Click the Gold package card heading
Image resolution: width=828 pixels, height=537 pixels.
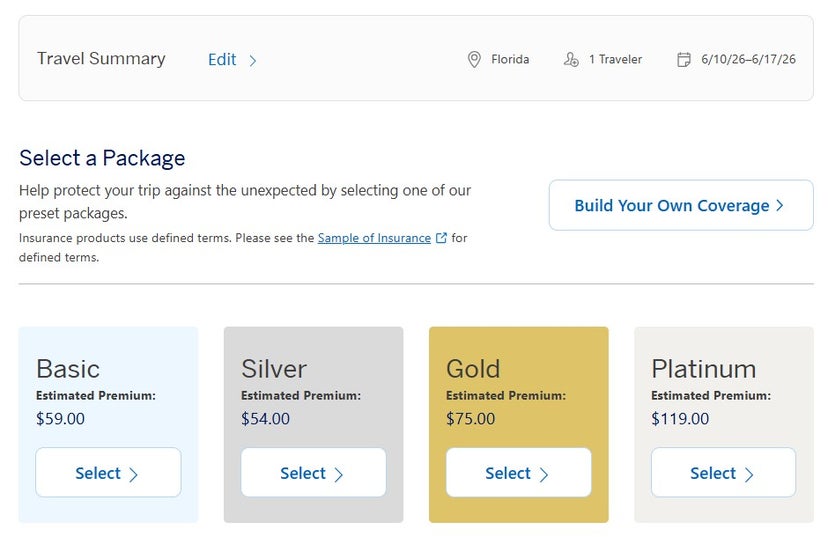point(473,369)
